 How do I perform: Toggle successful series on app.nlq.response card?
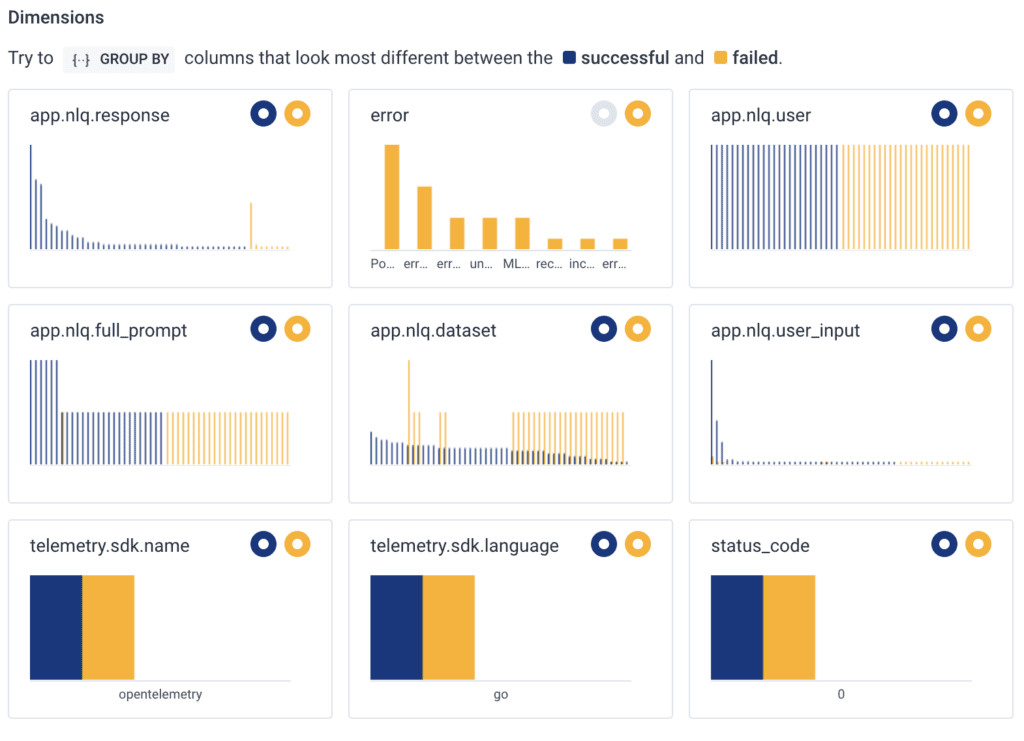263,114
